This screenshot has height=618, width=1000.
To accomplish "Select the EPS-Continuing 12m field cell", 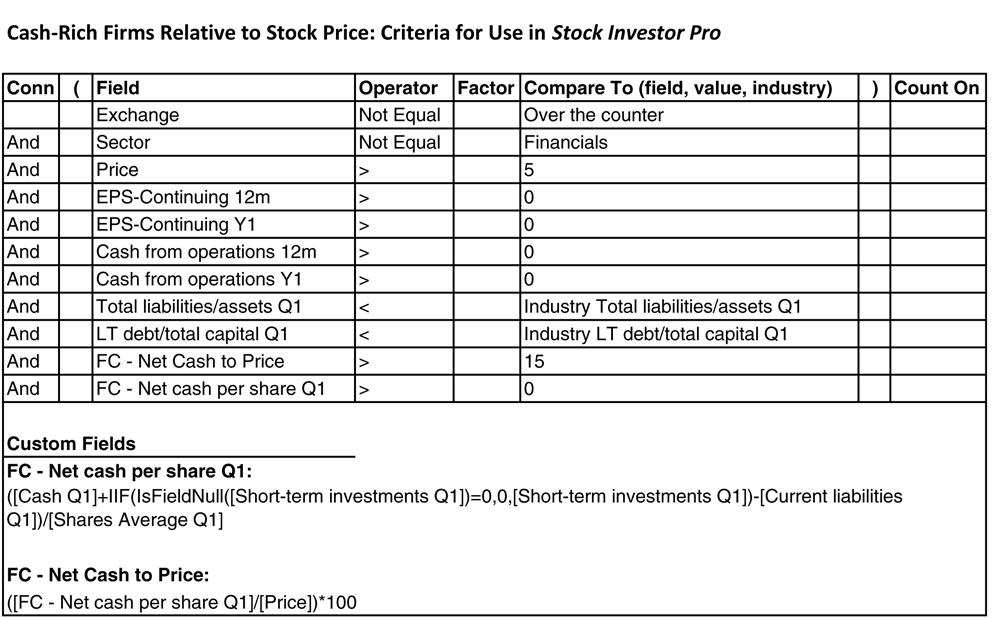I will (x=223, y=197).
